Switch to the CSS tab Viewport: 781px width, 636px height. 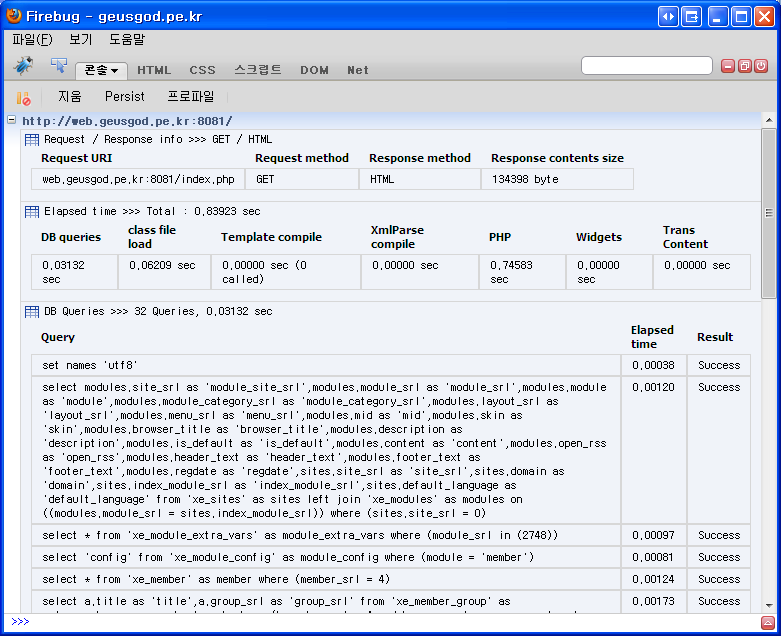click(x=202, y=70)
